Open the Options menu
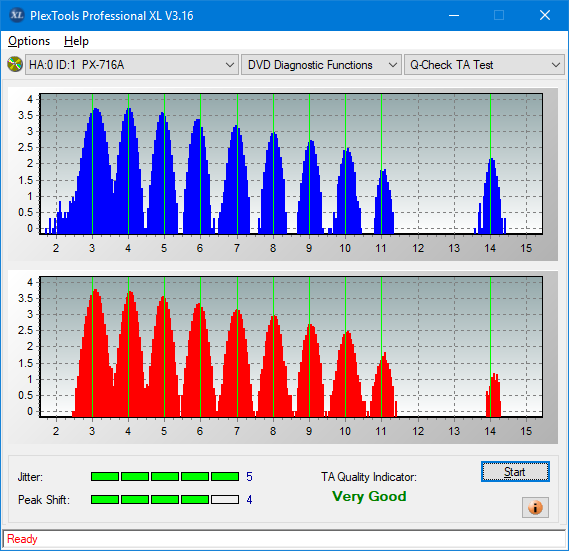Image resolution: width=569 pixels, height=551 pixels. [x=29, y=41]
